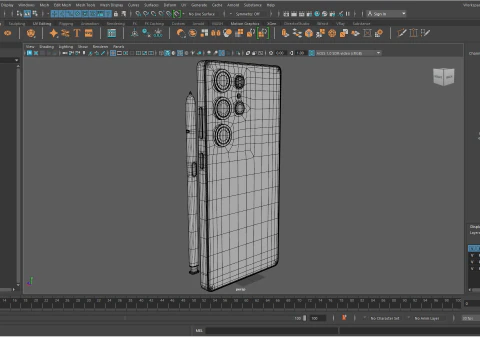Click the orange sphere-web shelf icon

332,33
